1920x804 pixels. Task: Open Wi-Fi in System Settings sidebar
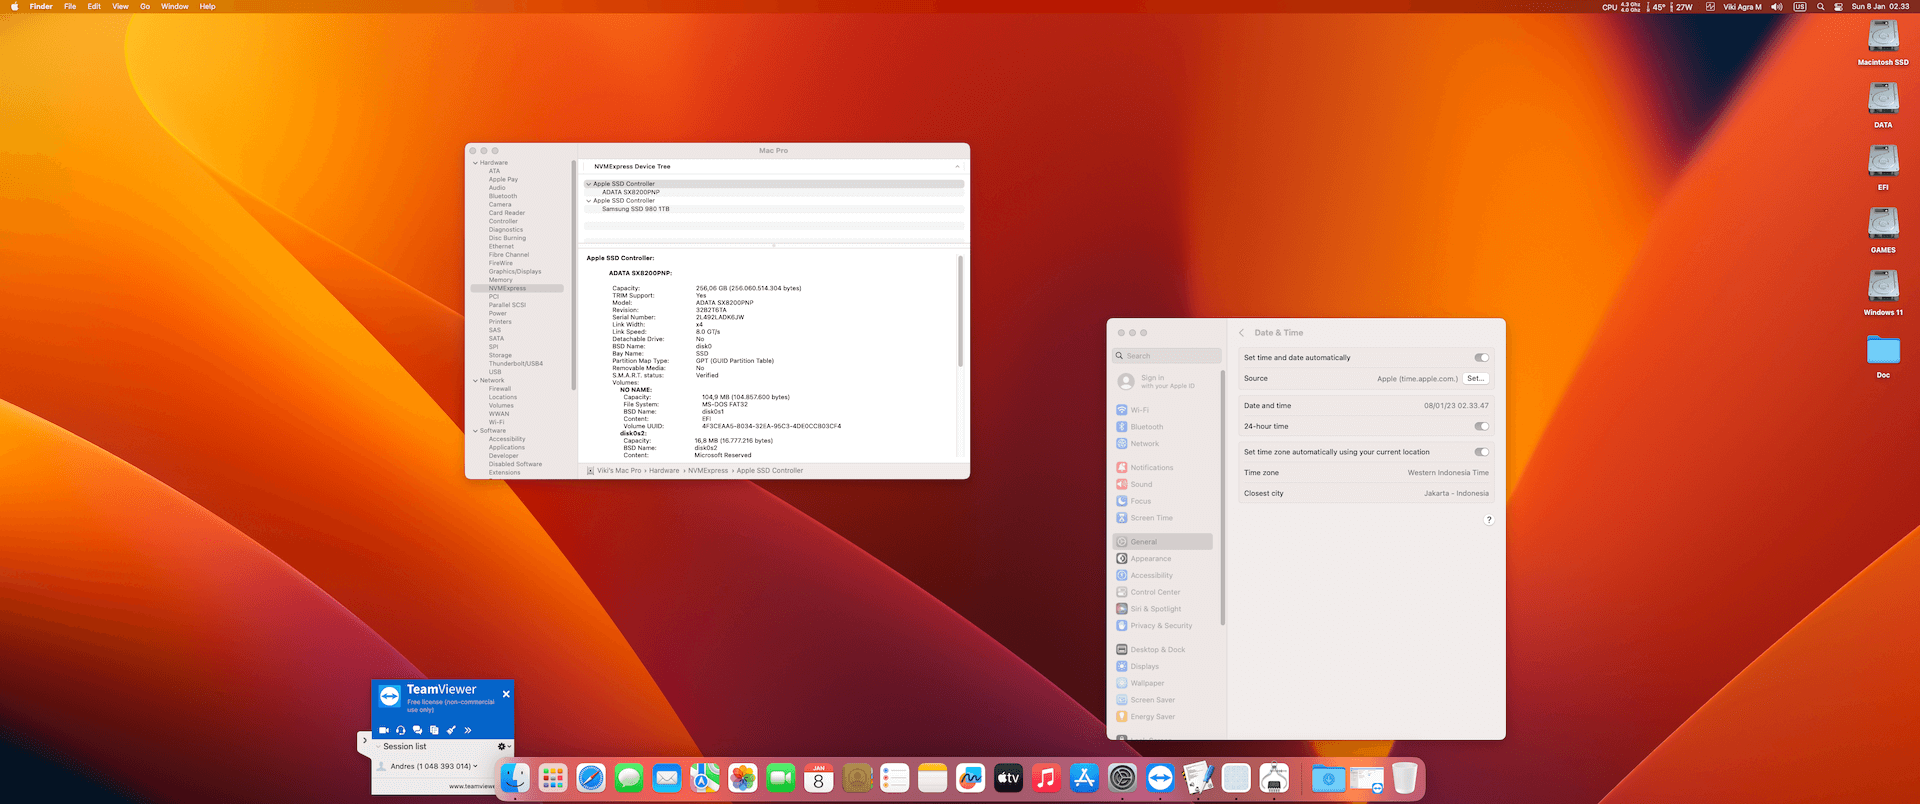click(x=1133, y=410)
